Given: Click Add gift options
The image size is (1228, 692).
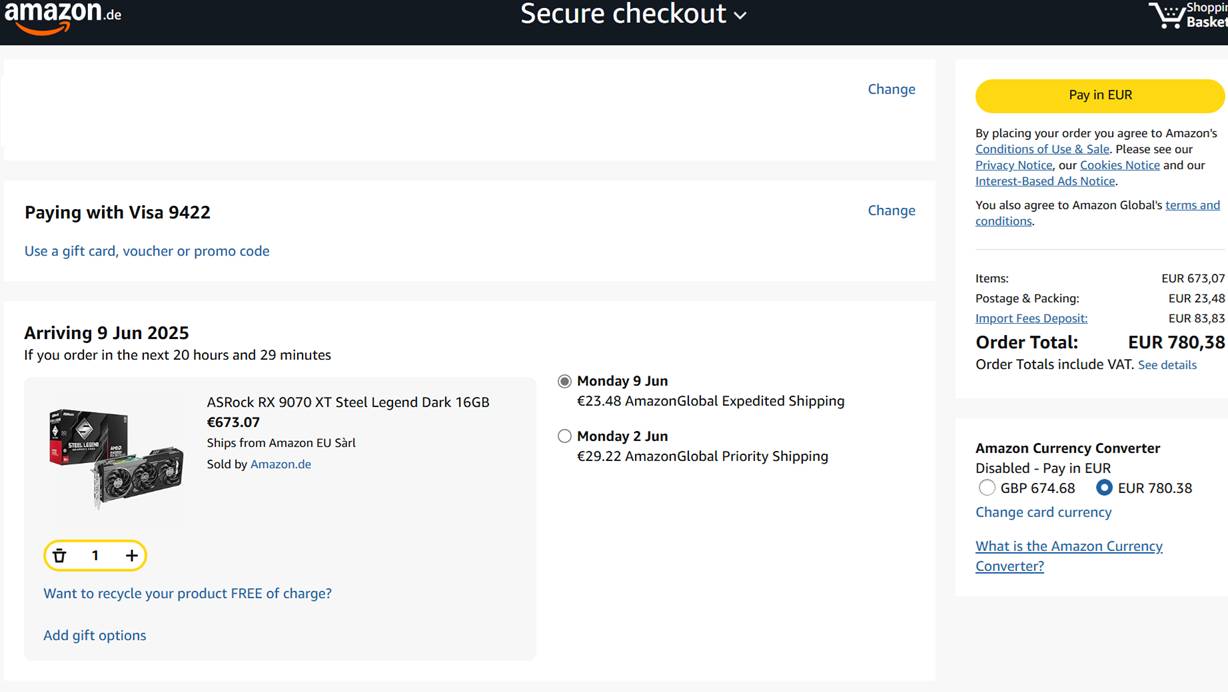Looking at the screenshot, I should tap(95, 635).
